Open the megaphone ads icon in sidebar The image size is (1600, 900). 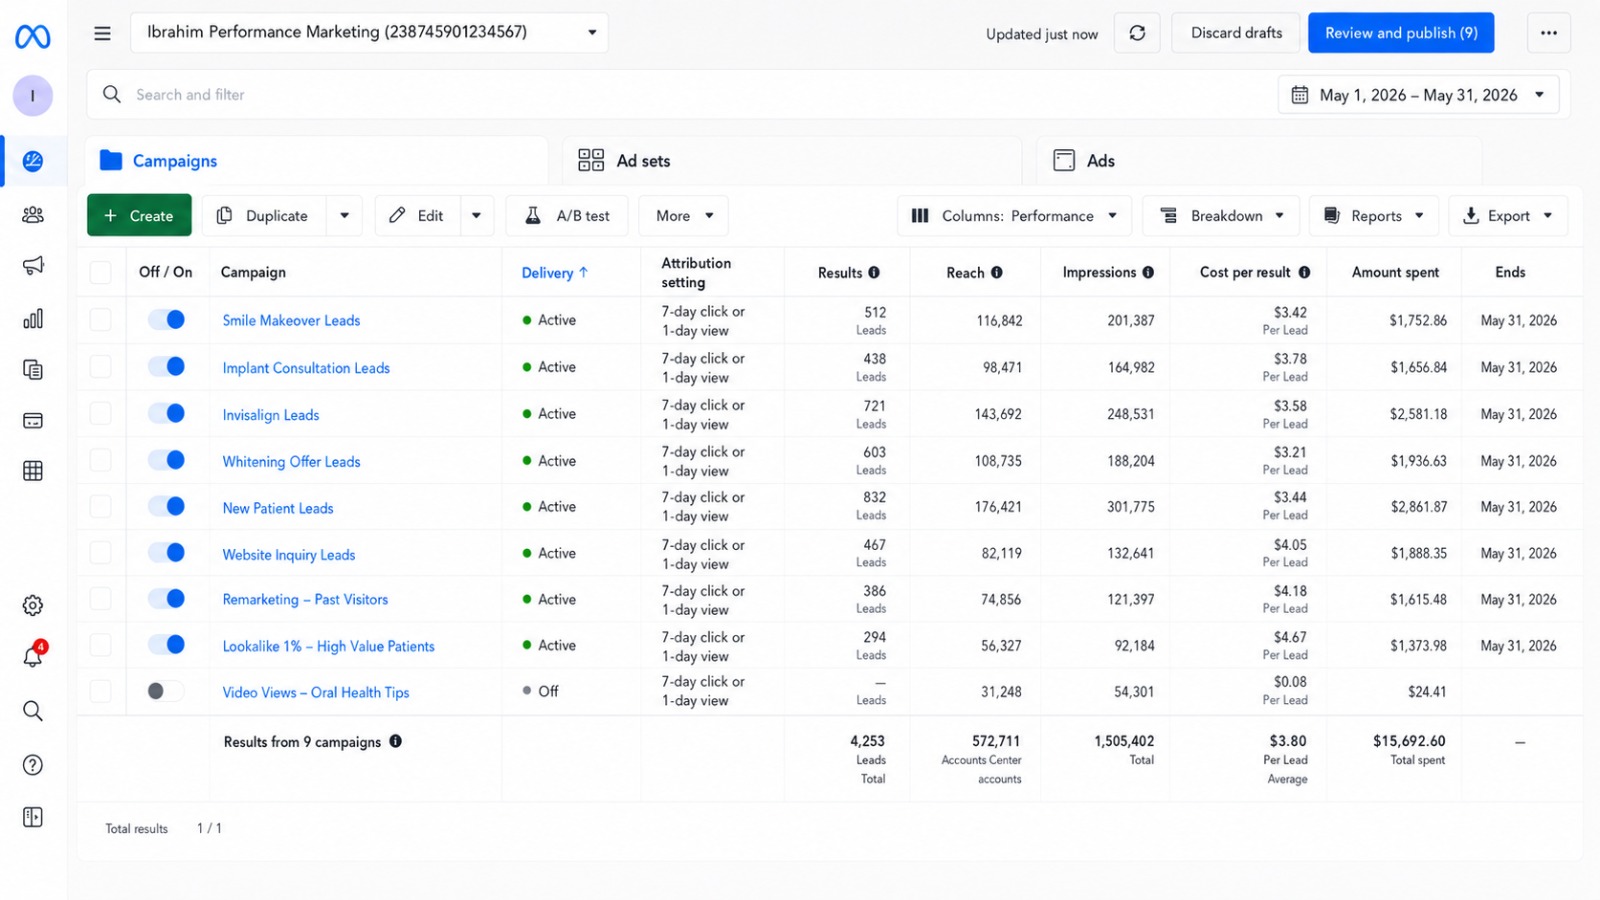(33, 265)
